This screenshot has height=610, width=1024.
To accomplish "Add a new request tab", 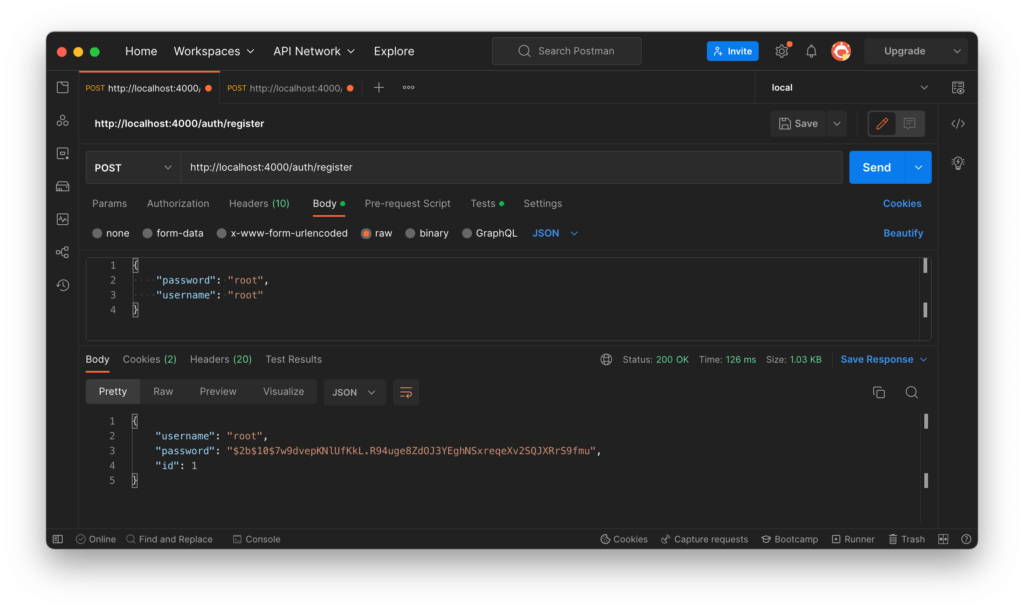I will 379,88.
